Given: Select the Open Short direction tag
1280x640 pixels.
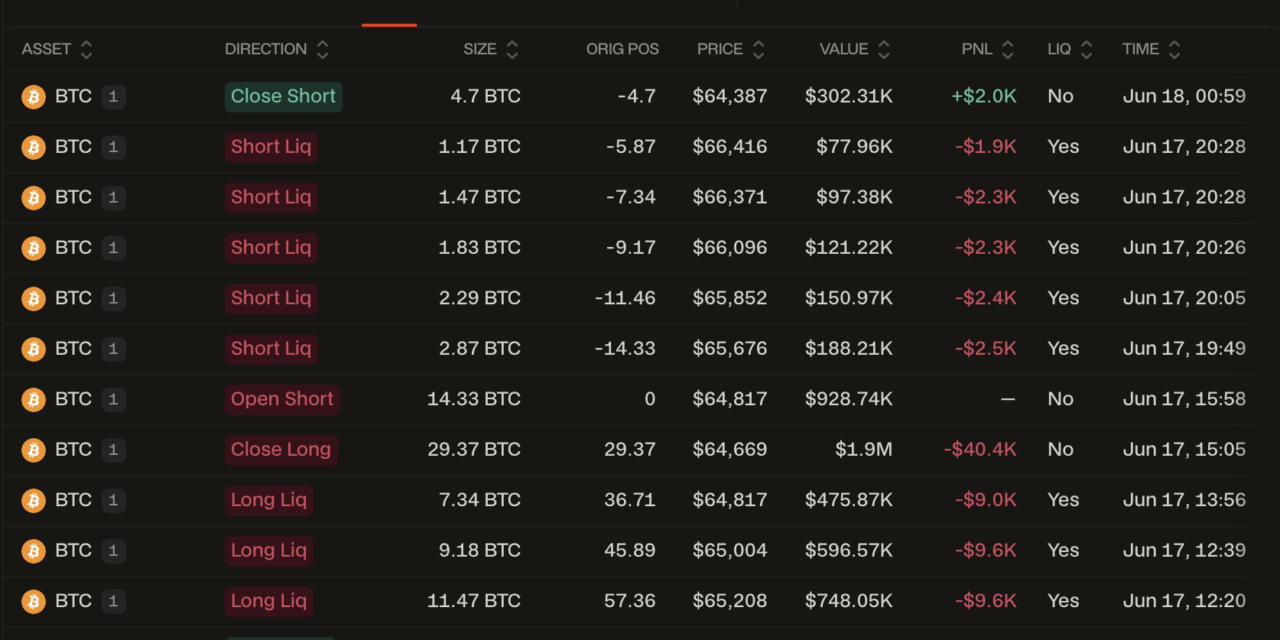Looking at the screenshot, I should [282, 400].
